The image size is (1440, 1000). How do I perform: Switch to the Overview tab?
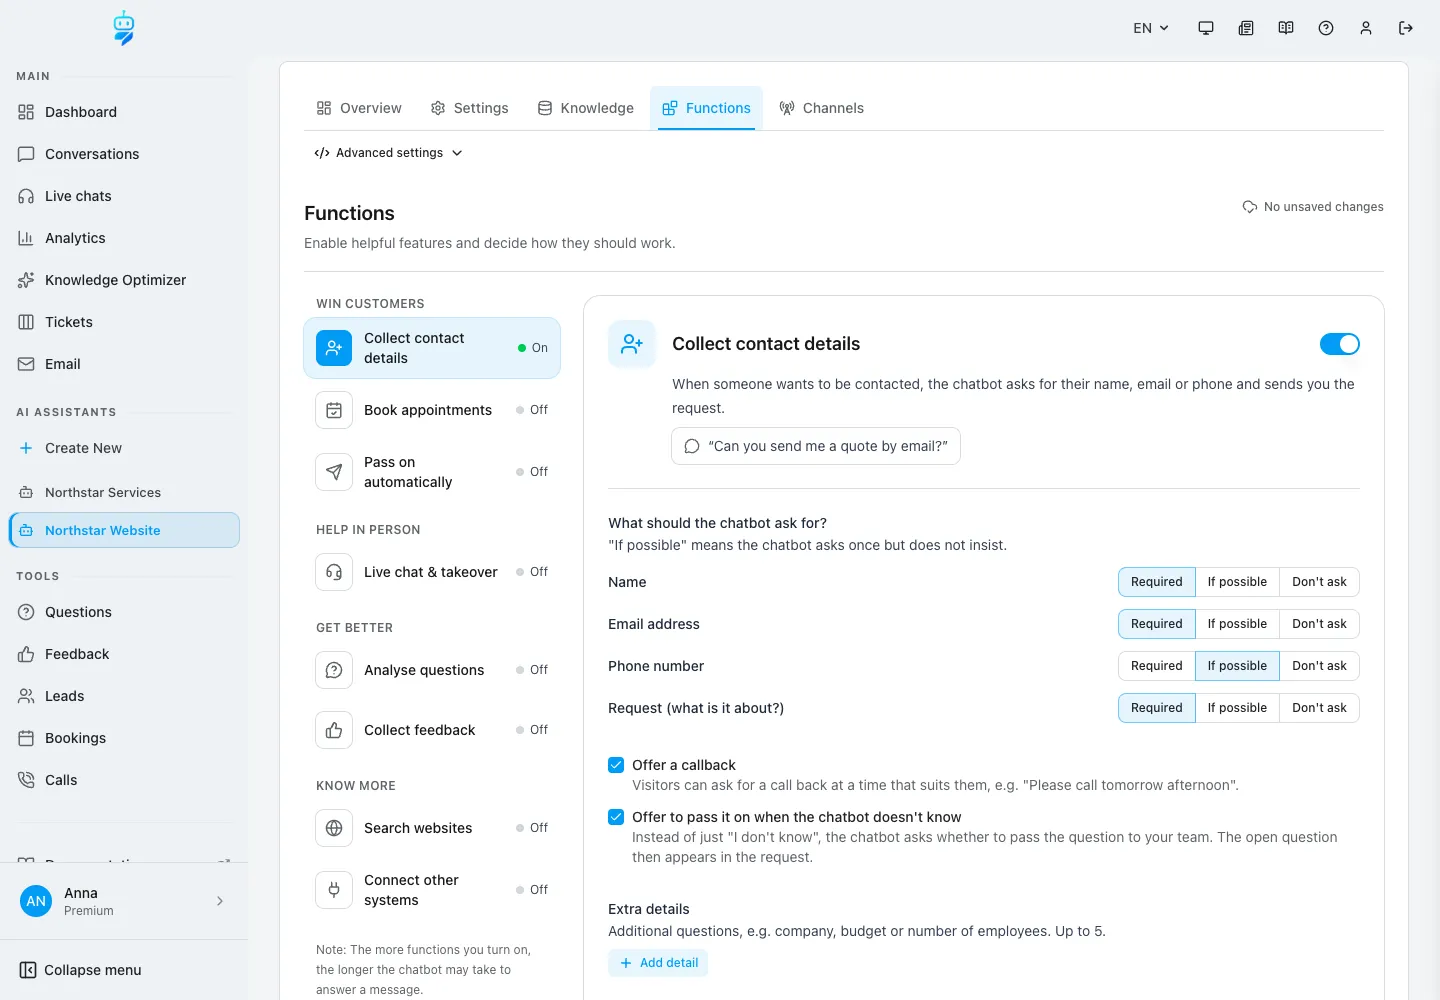coord(359,108)
